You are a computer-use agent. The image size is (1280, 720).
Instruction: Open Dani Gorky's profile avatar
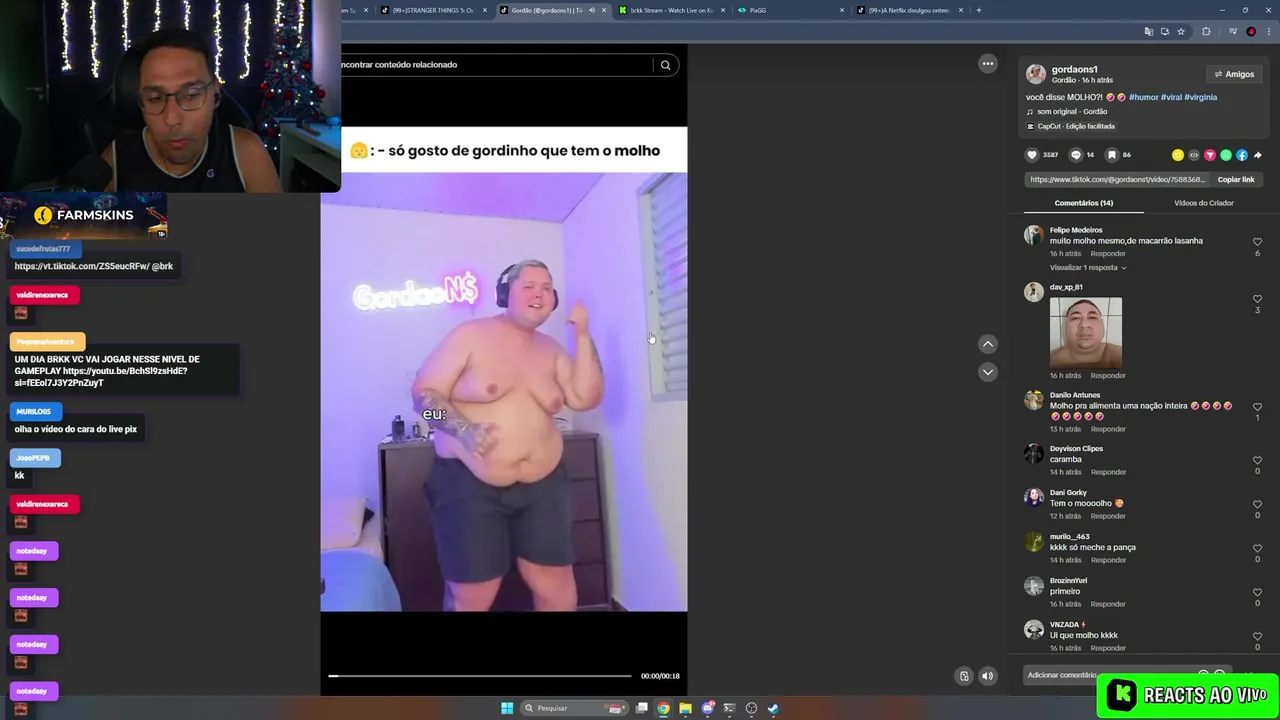click(1034, 498)
